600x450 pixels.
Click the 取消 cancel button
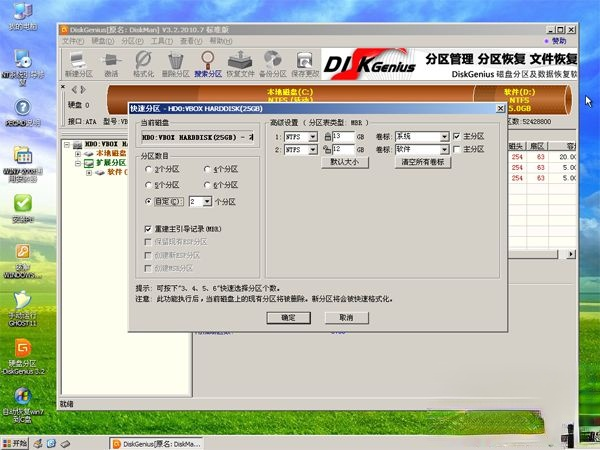tap(347, 318)
